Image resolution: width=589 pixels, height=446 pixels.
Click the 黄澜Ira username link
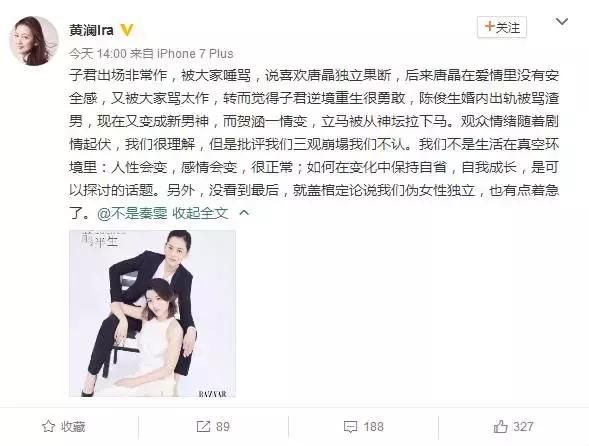(91, 30)
